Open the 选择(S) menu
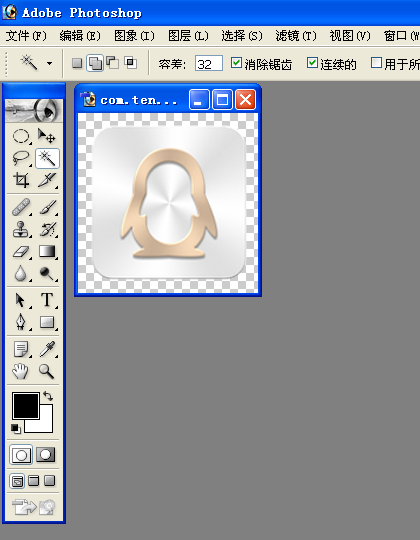The image size is (420, 540). (242, 36)
